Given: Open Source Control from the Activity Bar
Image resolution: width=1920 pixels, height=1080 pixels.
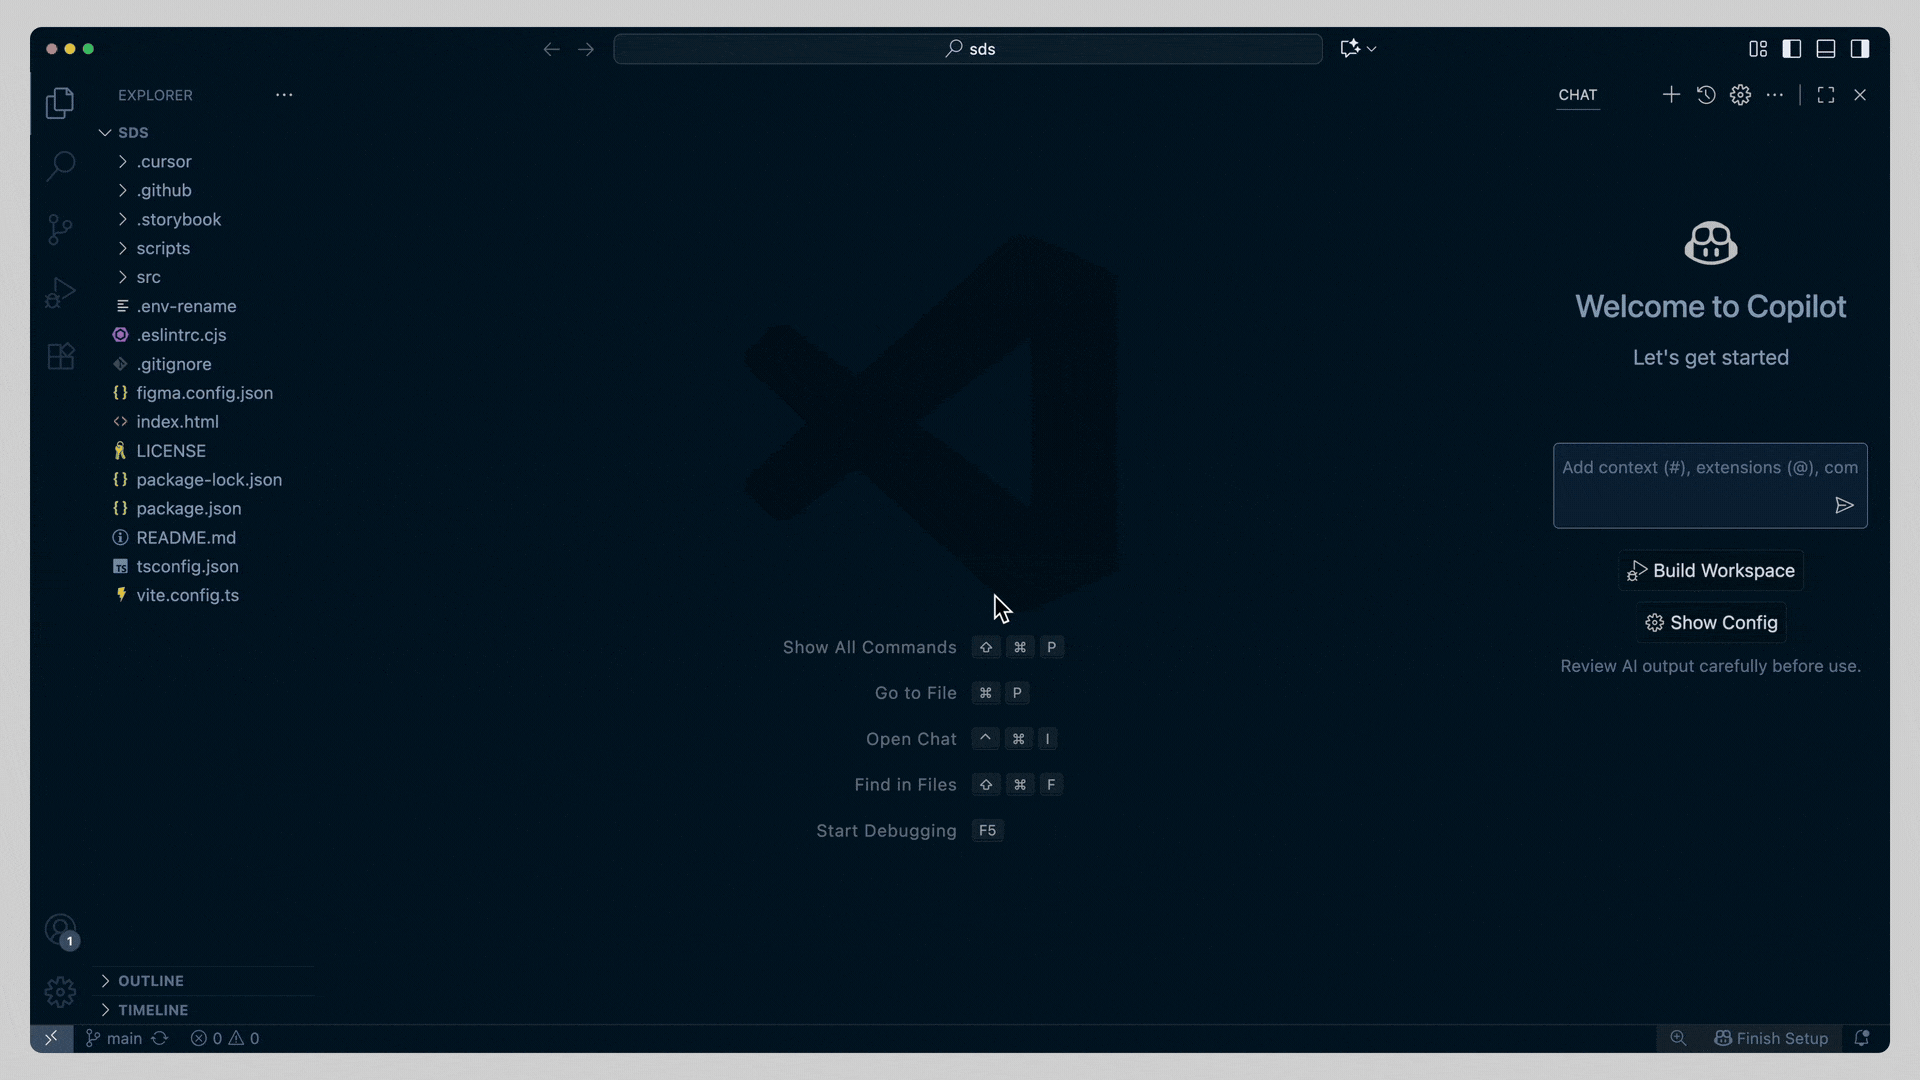Looking at the screenshot, I should click(60, 228).
